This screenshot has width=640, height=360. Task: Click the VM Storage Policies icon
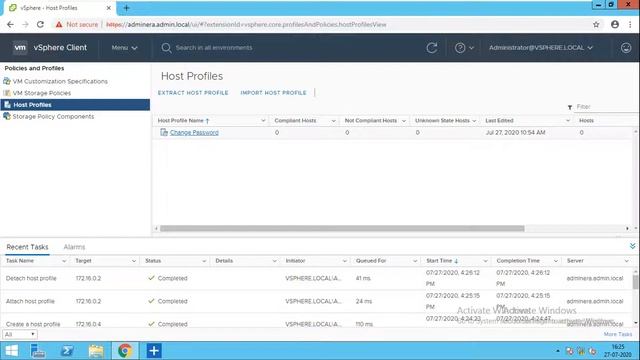pos(7,93)
